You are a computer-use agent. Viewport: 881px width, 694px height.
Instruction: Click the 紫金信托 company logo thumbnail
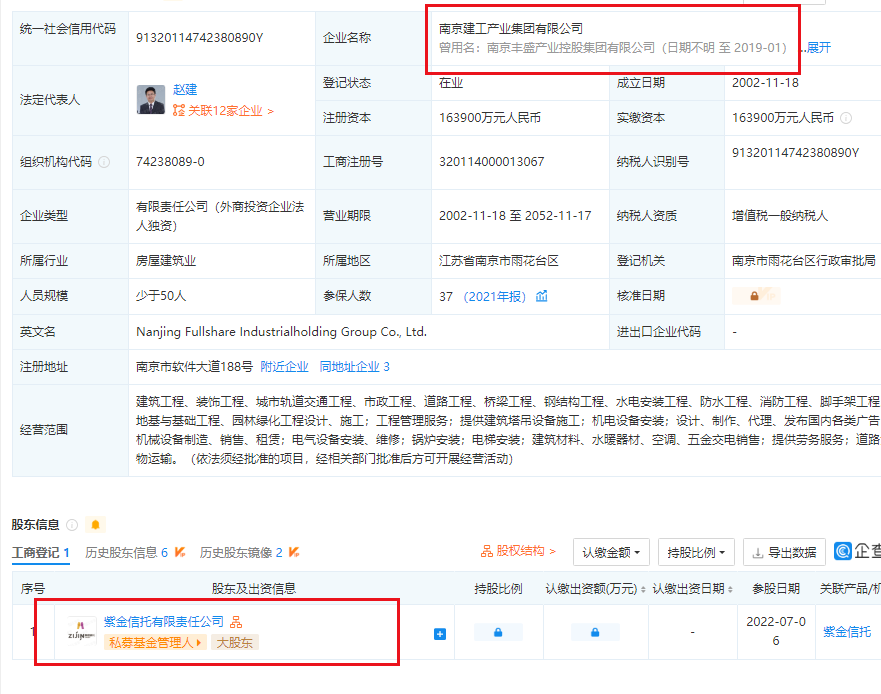pos(81,632)
